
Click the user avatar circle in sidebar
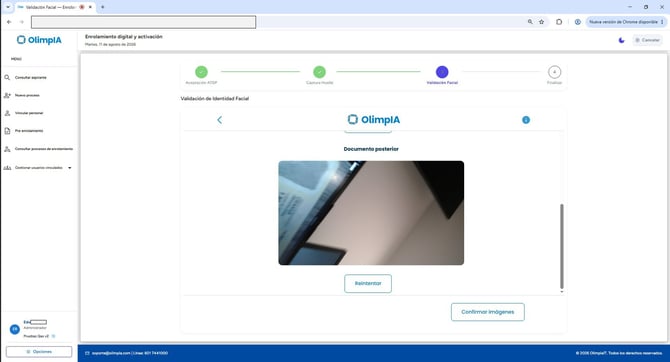[15, 329]
